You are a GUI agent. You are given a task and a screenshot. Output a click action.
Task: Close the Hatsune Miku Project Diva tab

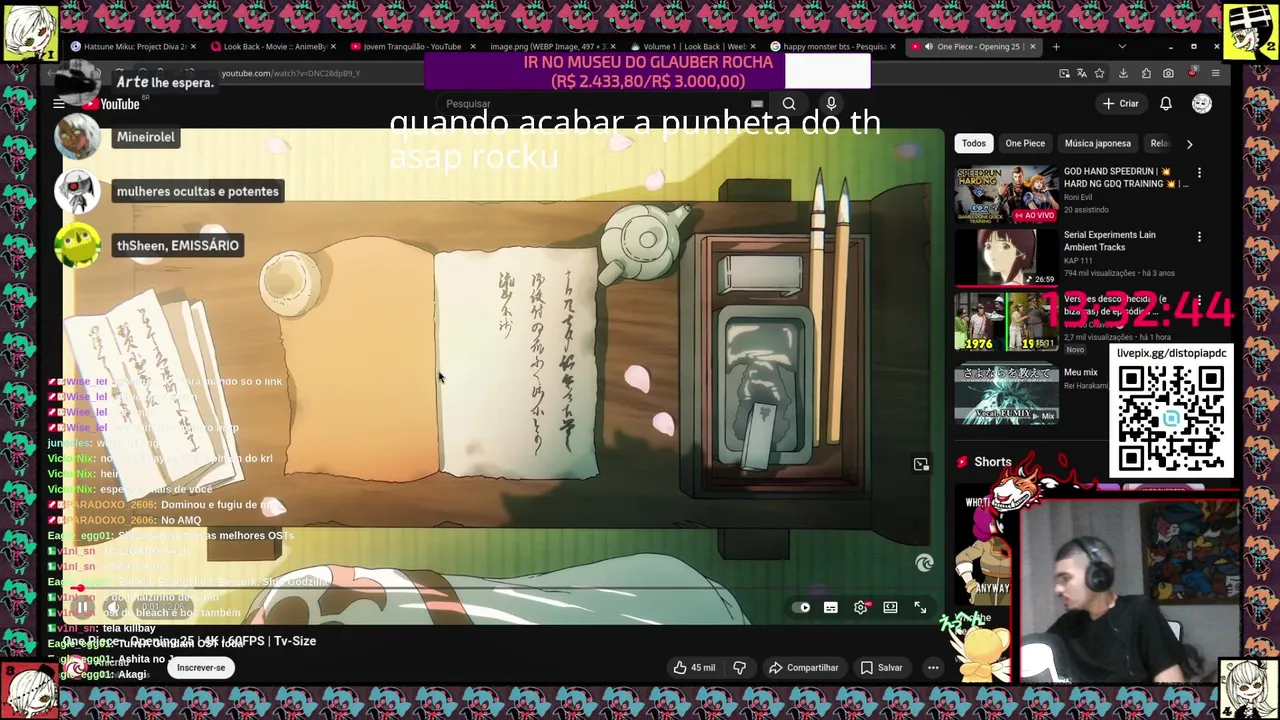click(192, 46)
